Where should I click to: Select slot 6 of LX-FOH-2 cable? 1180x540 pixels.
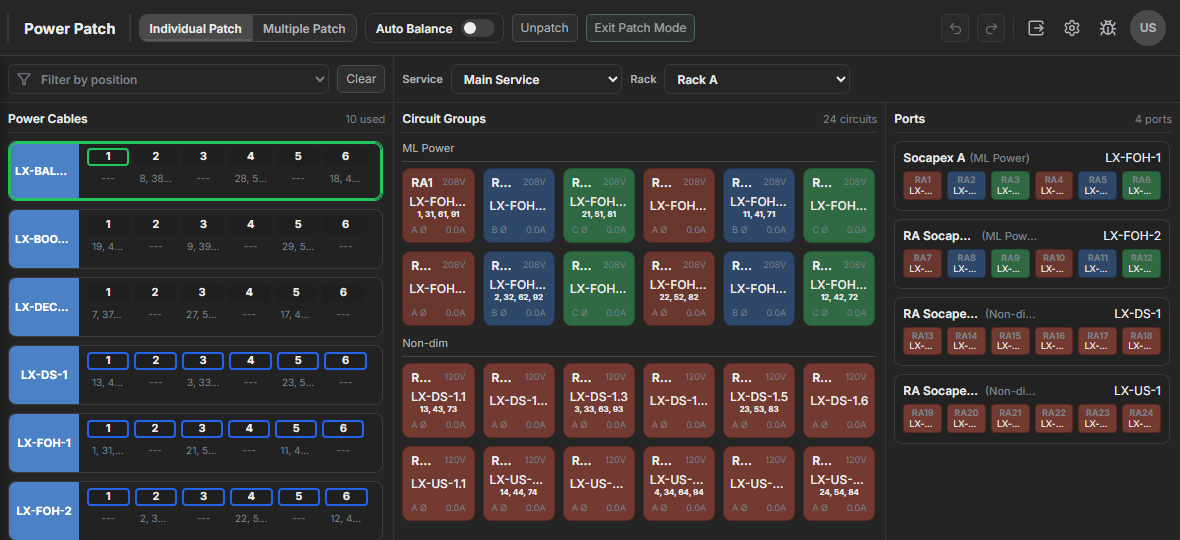[x=345, y=496]
